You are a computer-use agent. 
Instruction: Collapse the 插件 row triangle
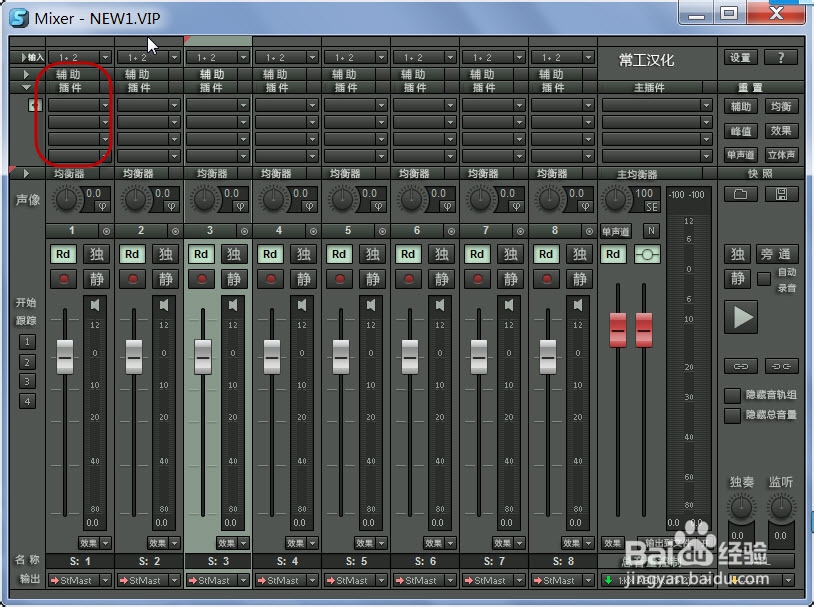point(26,88)
